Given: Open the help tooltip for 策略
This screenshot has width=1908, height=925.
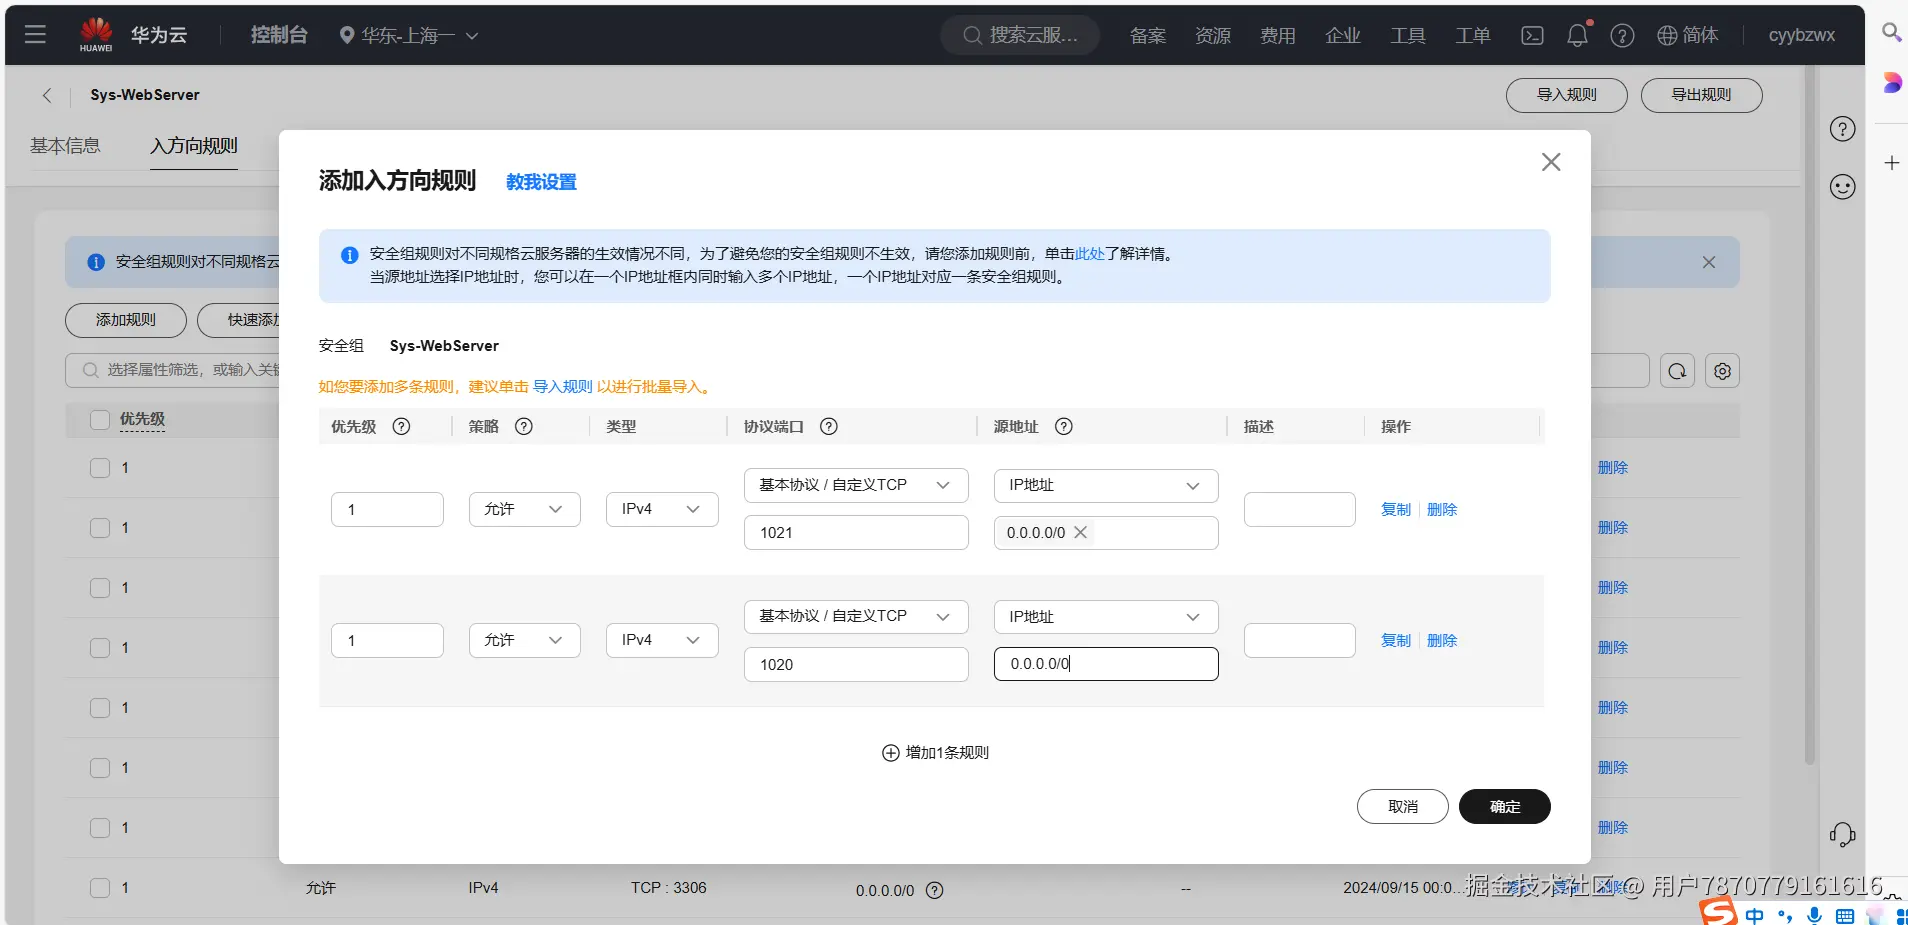Looking at the screenshot, I should [x=523, y=426].
